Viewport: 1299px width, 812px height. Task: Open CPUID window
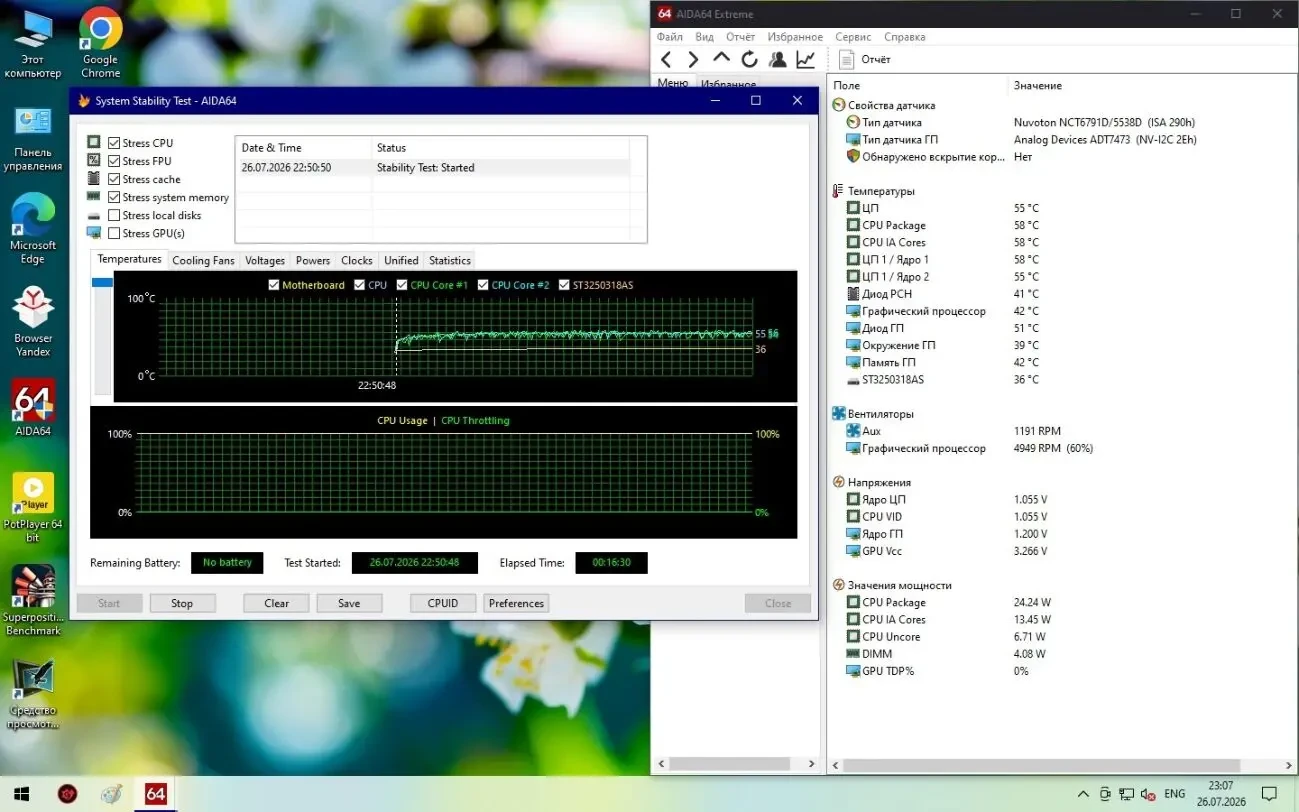[443, 603]
